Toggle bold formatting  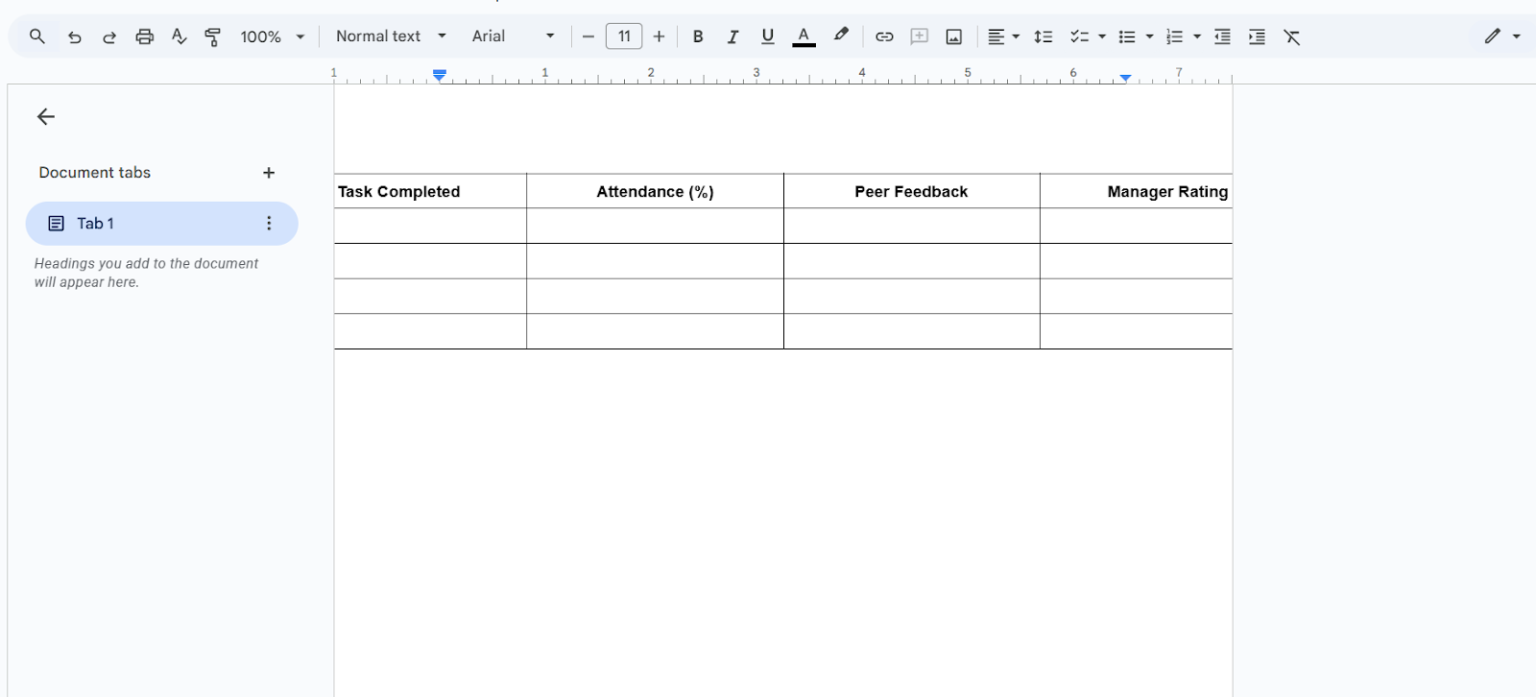point(698,36)
